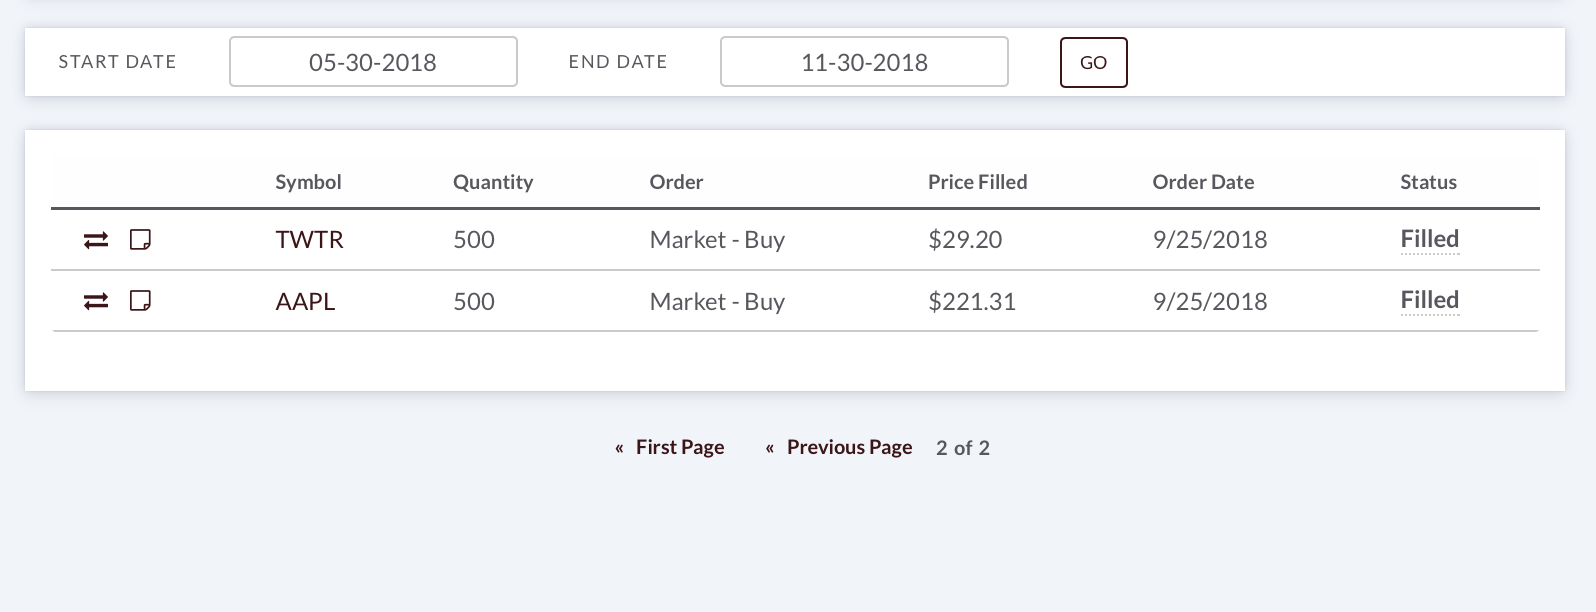This screenshot has height=612, width=1596.
Task: Click the End Date field showing 11-30-2018
Action: pyautogui.click(x=864, y=62)
